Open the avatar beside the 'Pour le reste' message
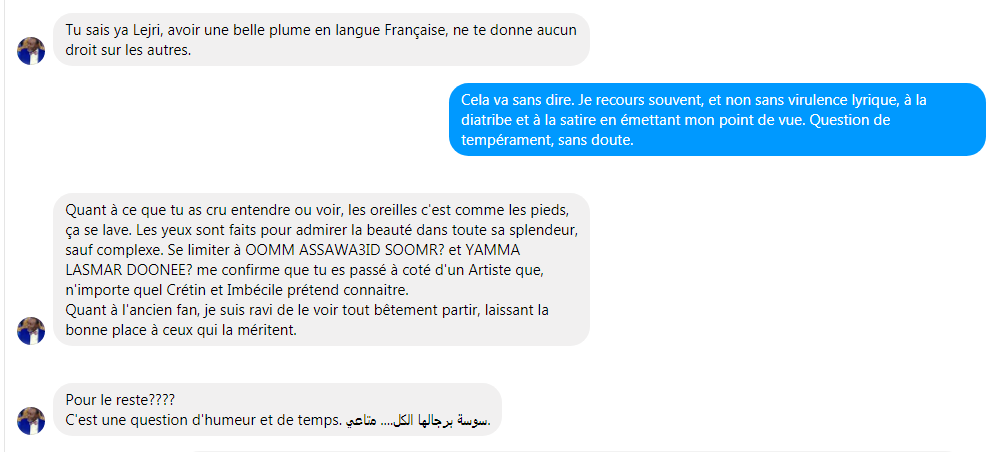 point(31,421)
